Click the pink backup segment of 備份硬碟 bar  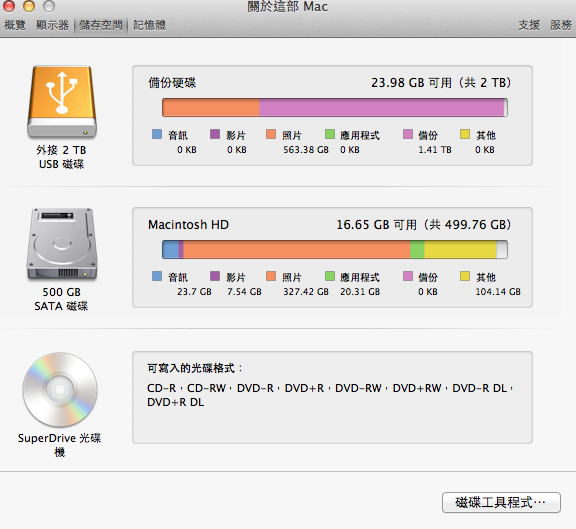tap(381, 108)
